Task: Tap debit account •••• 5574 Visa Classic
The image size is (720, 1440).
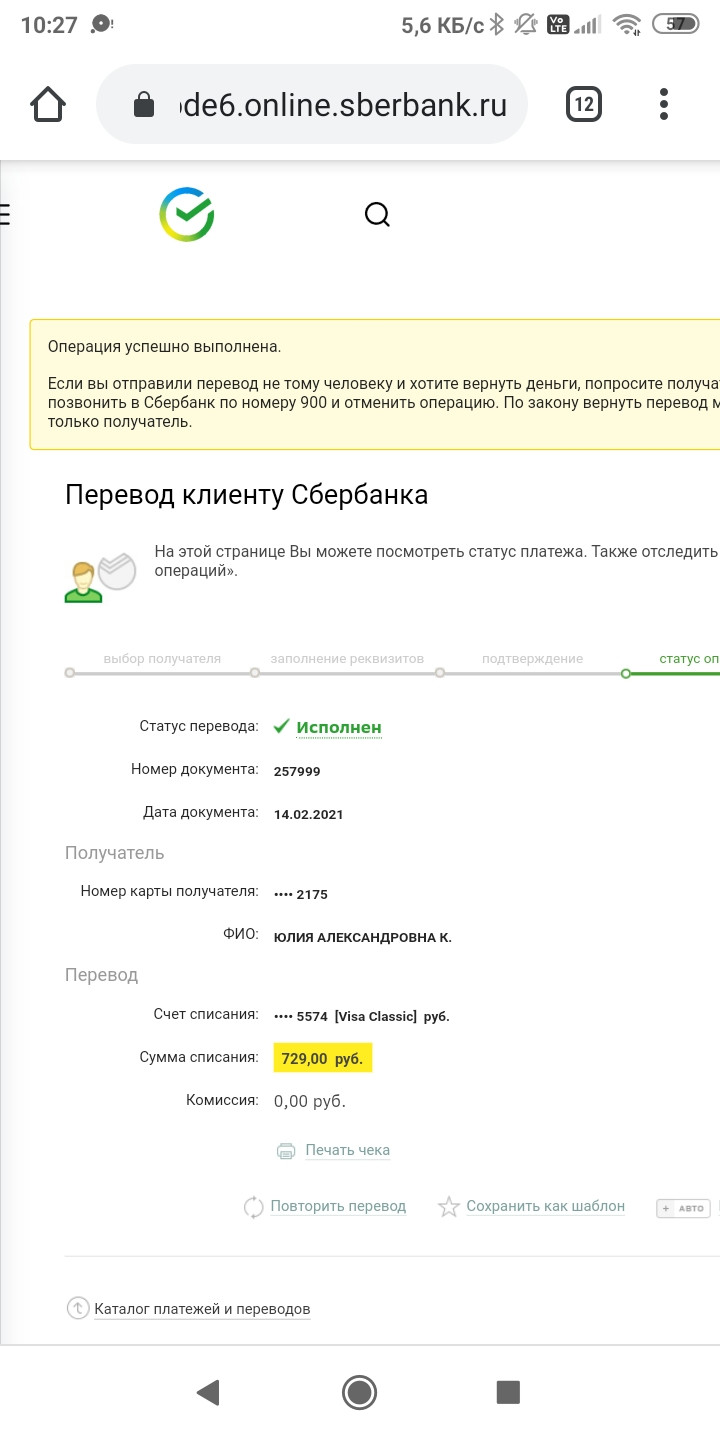Action: pyautogui.click(x=361, y=1016)
